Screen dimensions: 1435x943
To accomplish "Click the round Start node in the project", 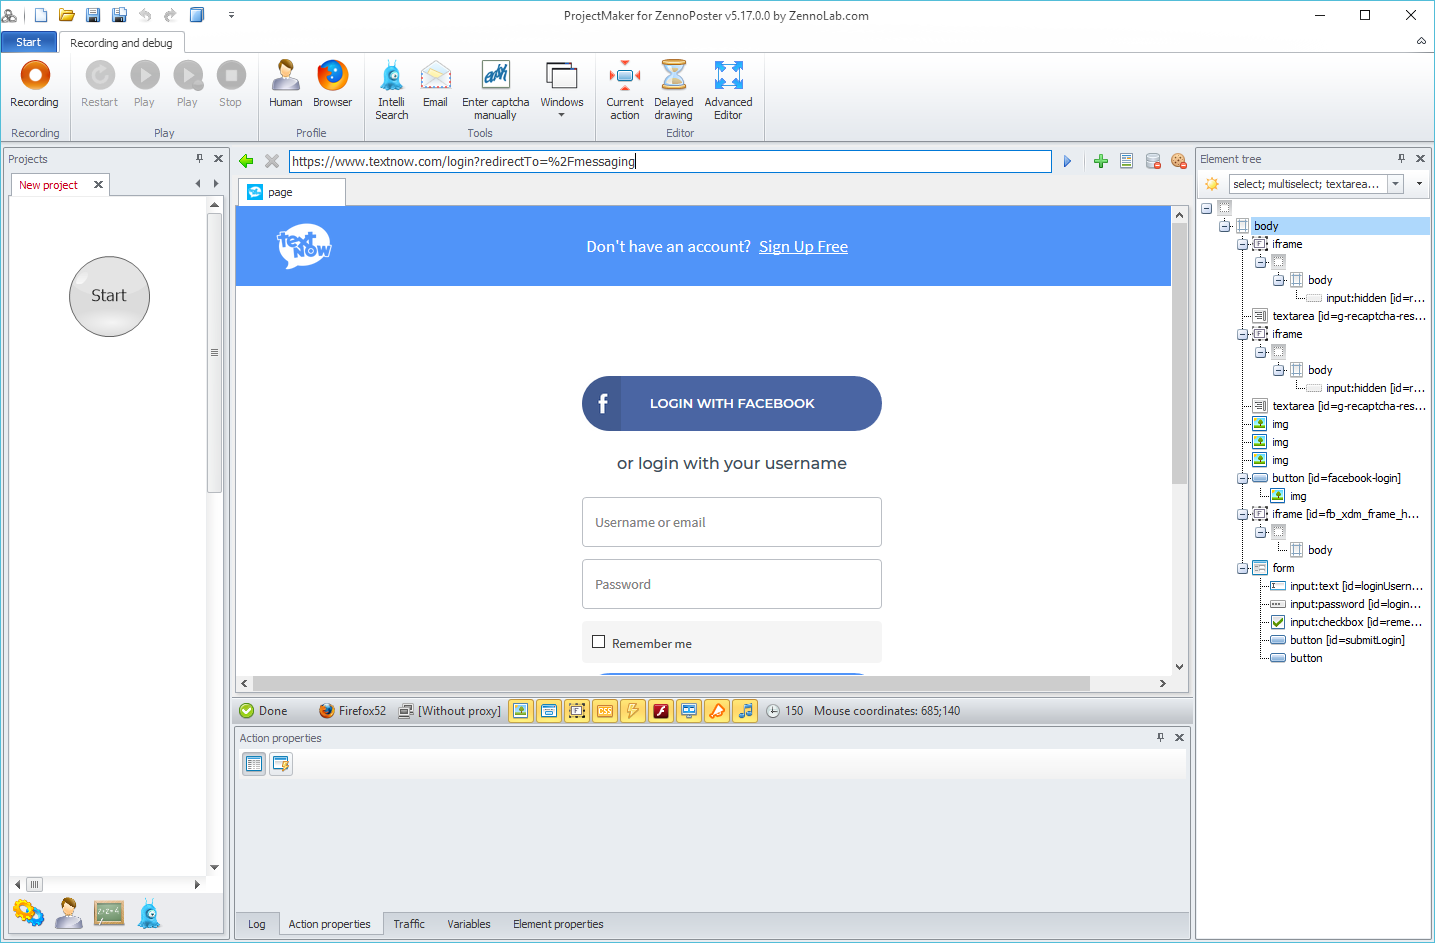I will [109, 296].
